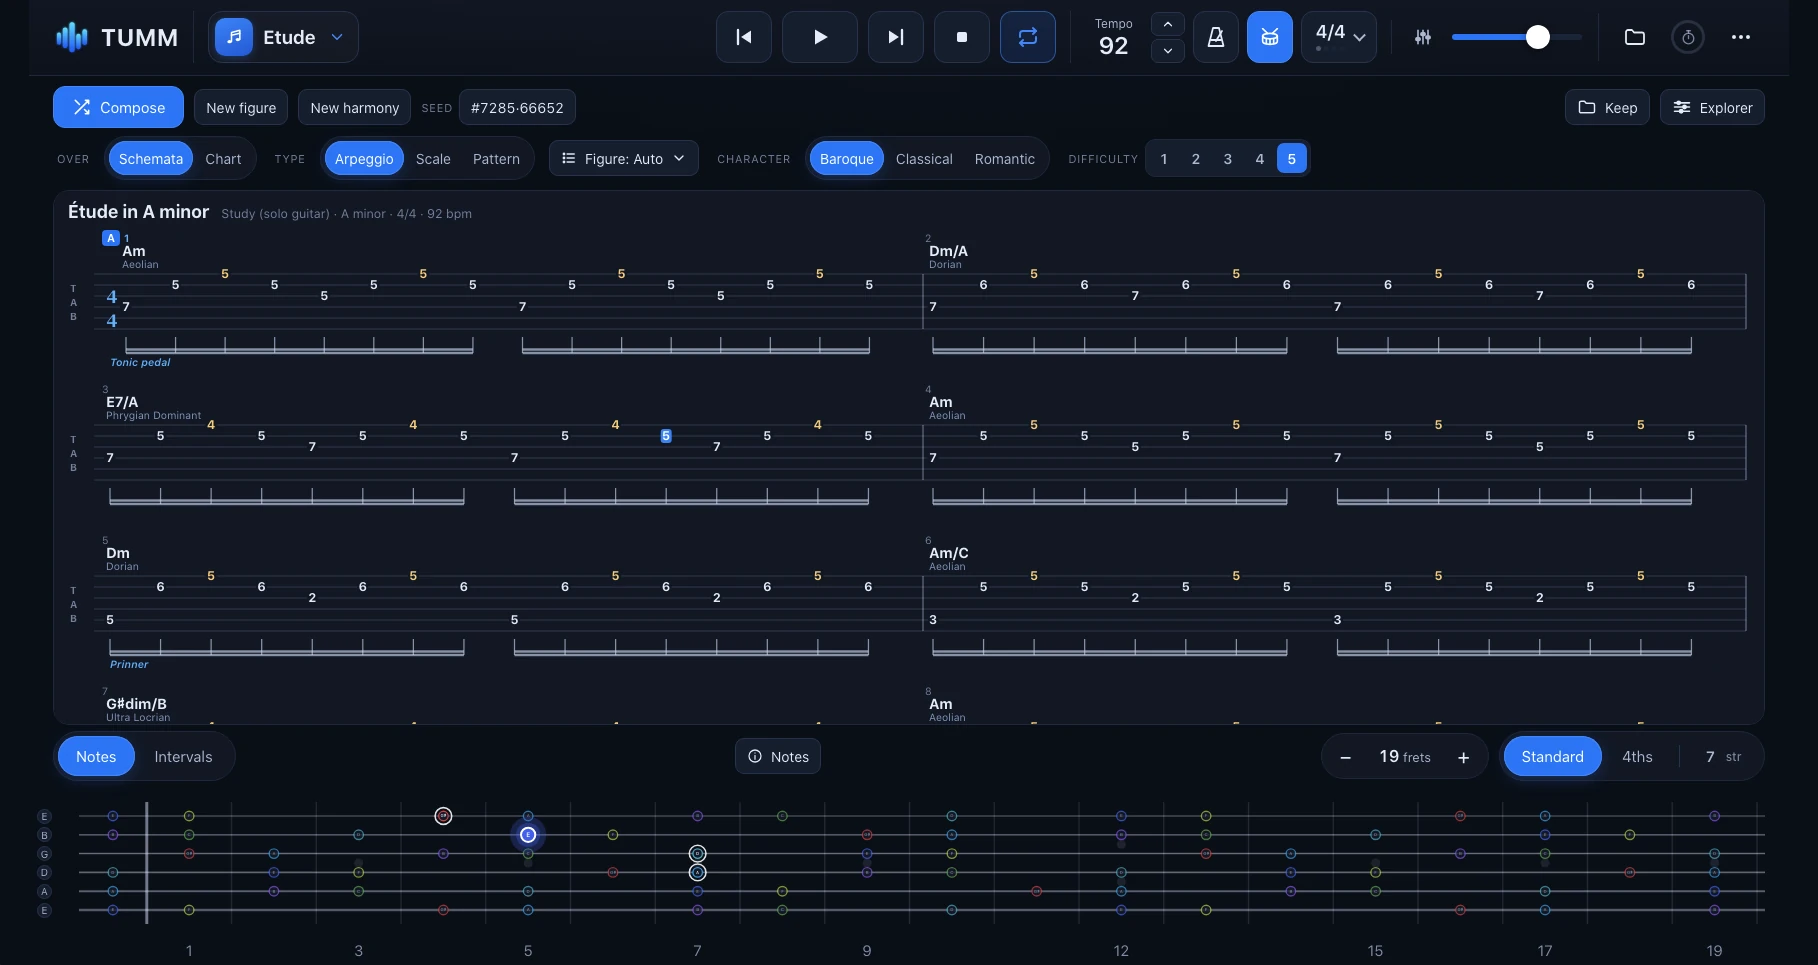Set difficulty to 5
This screenshot has width=1818, height=965.
1292,158
